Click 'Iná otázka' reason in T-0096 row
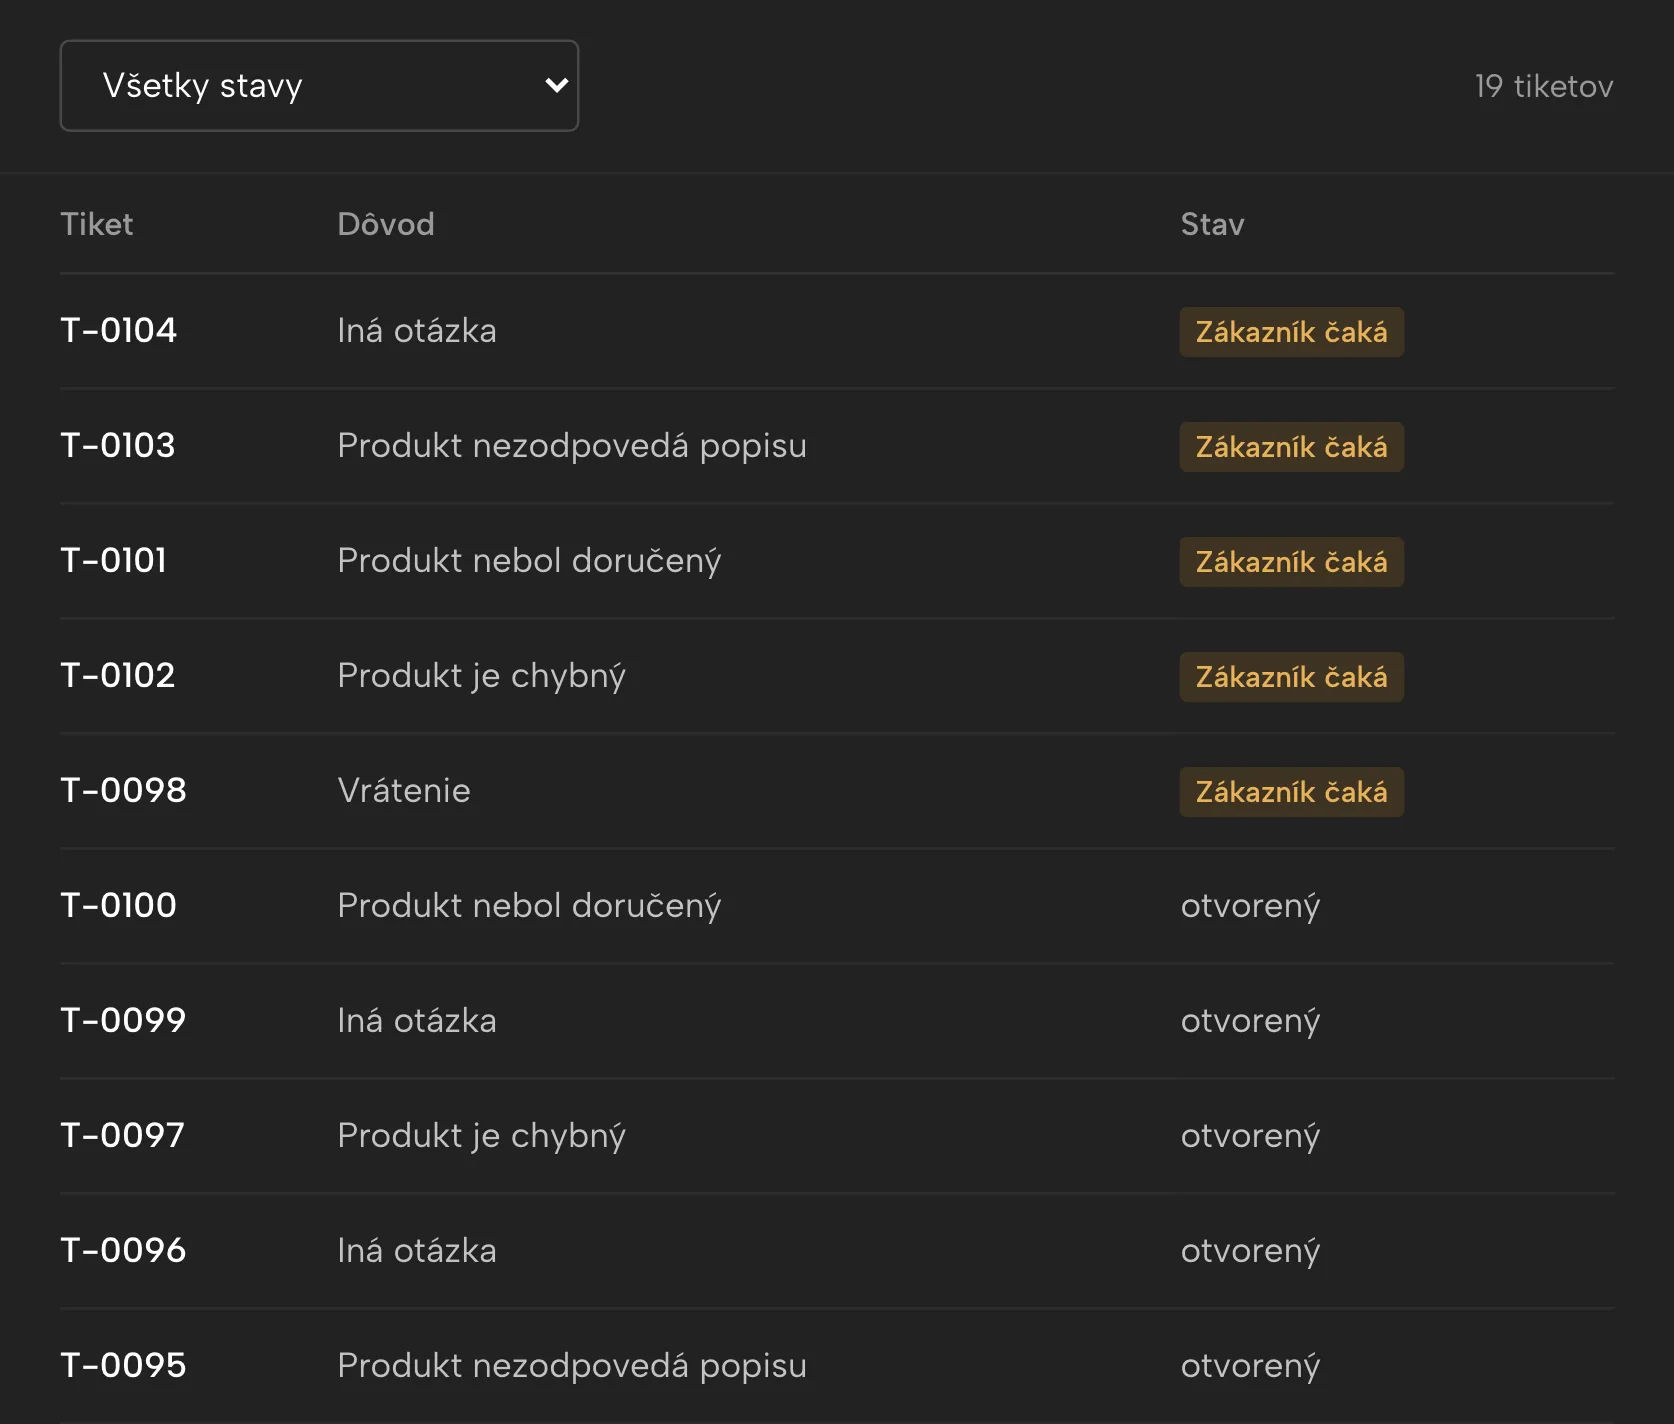Screen dimensions: 1674x1424 (x=417, y=1250)
